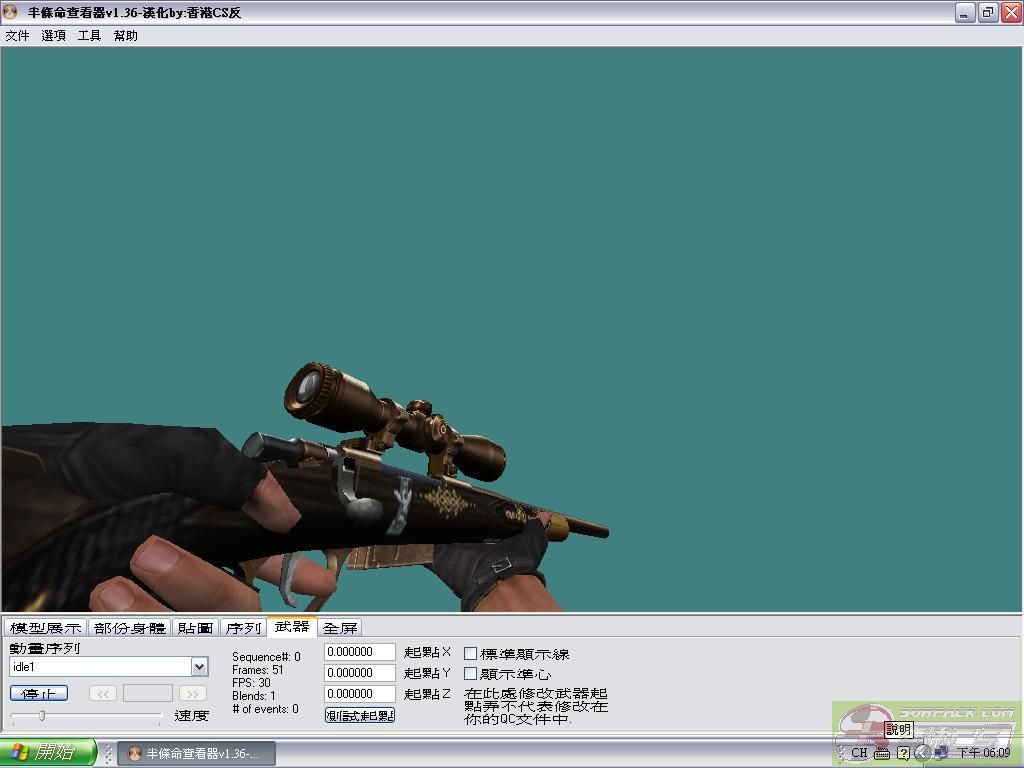Open the 文件 menu
The height and width of the screenshot is (768, 1024).
[x=18, y=36]
